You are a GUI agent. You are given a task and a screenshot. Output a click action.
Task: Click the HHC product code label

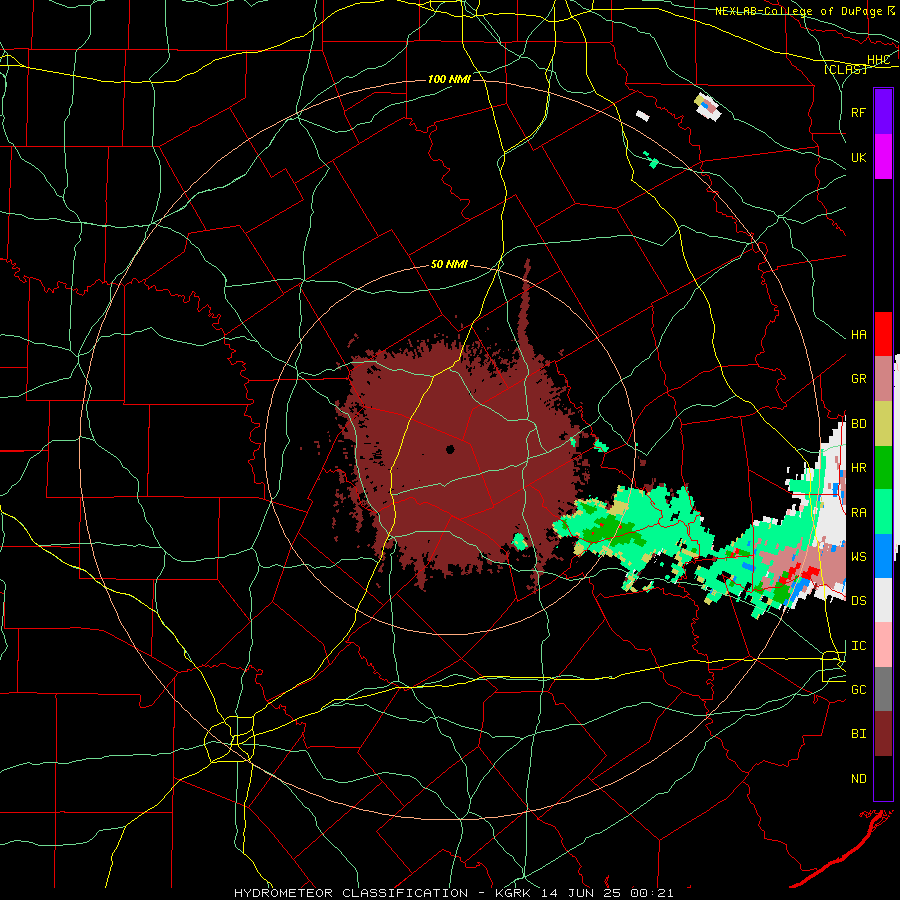(878, 60)
